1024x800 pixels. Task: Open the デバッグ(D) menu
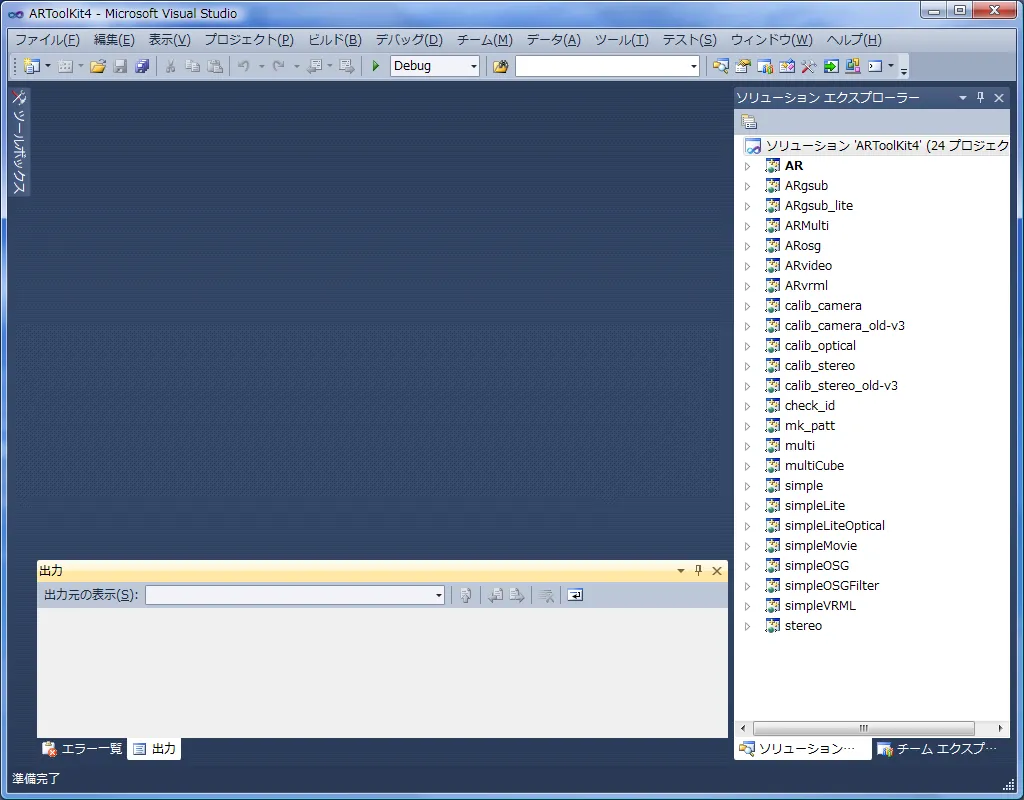[409, 40]
